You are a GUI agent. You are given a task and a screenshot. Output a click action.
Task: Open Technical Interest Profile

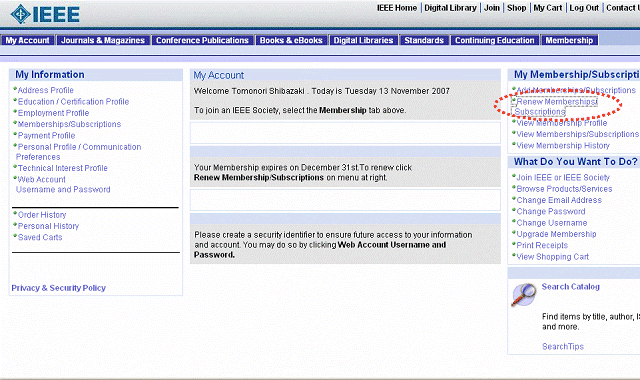[x=63, y=168]
